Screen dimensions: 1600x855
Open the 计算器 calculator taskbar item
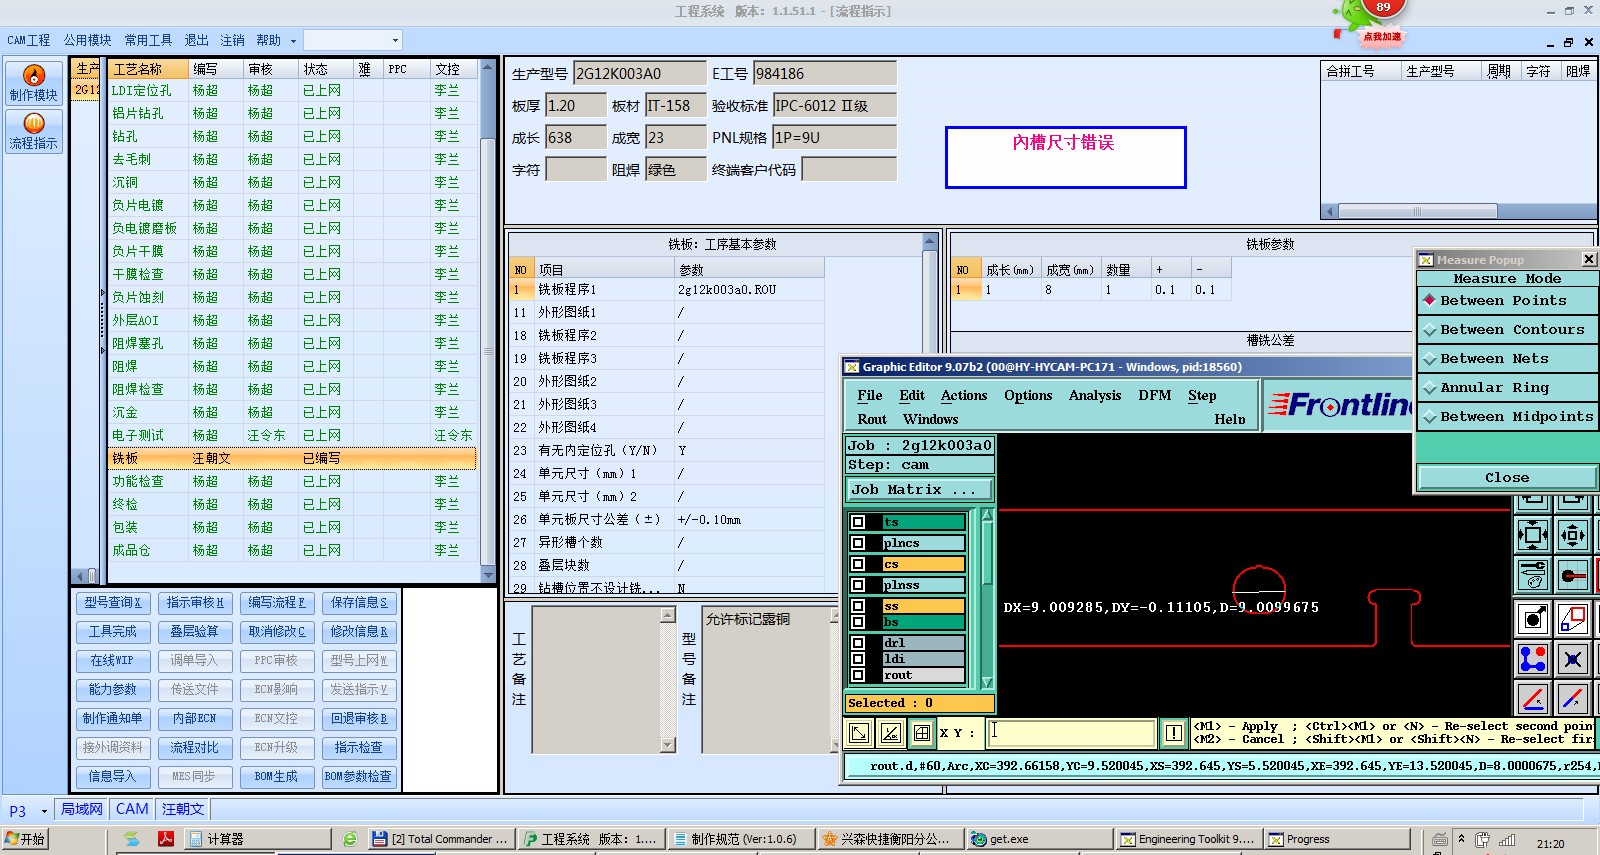(x=258, y=839)
